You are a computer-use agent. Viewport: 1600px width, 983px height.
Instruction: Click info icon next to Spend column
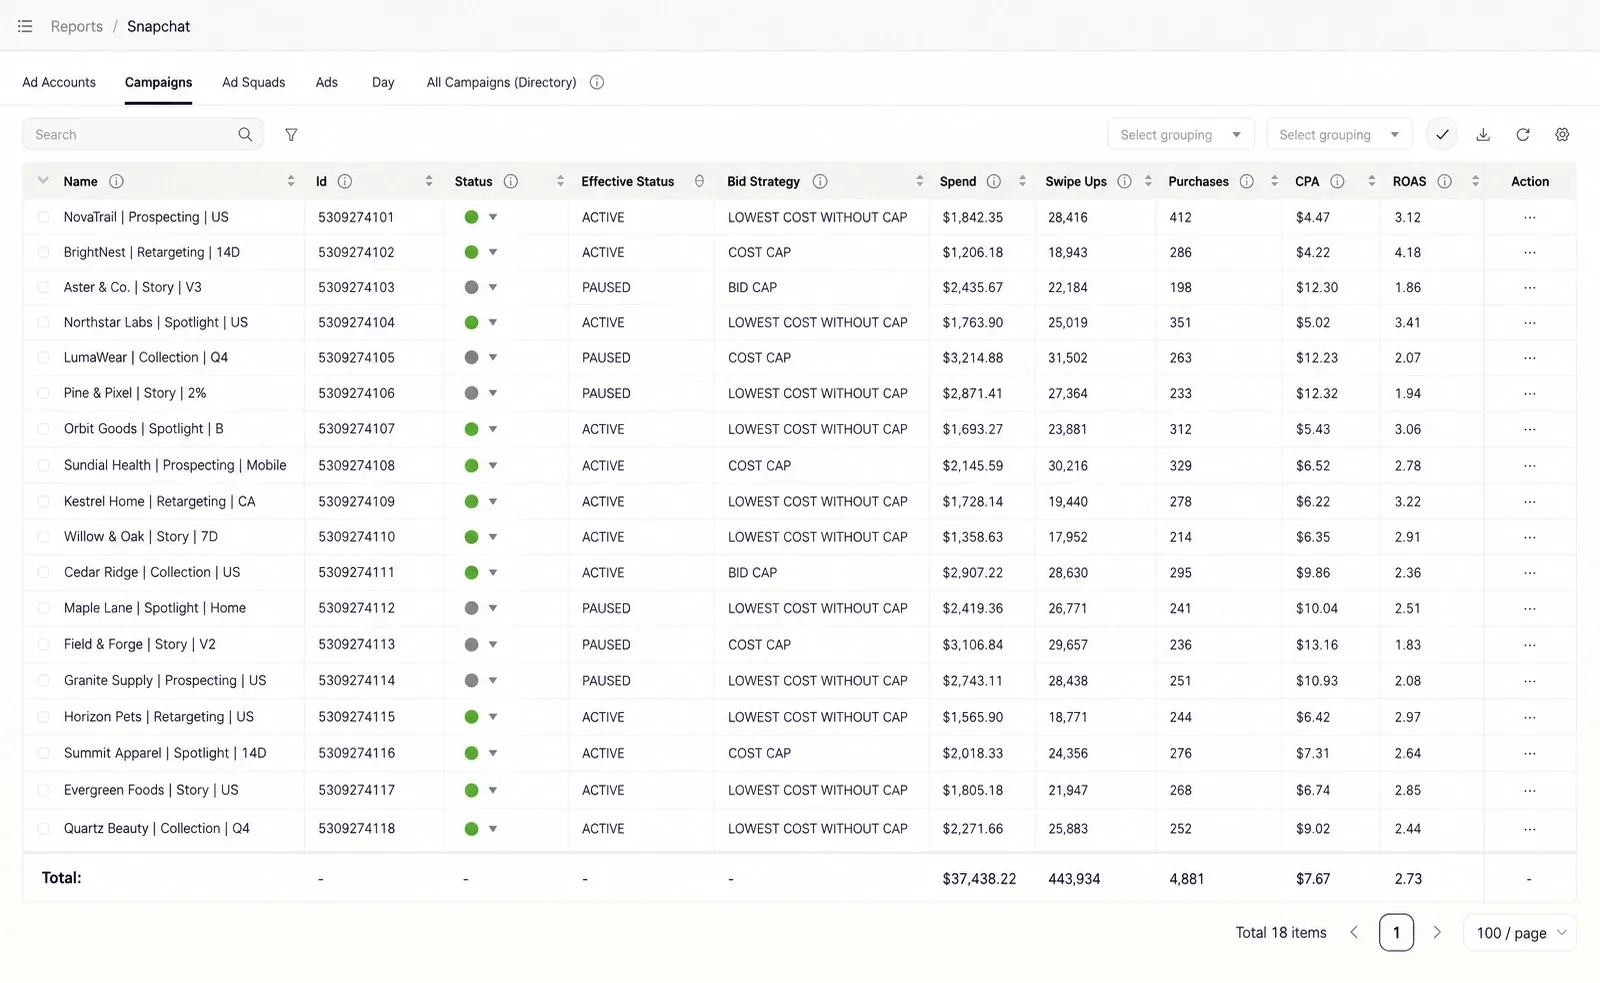994,182
